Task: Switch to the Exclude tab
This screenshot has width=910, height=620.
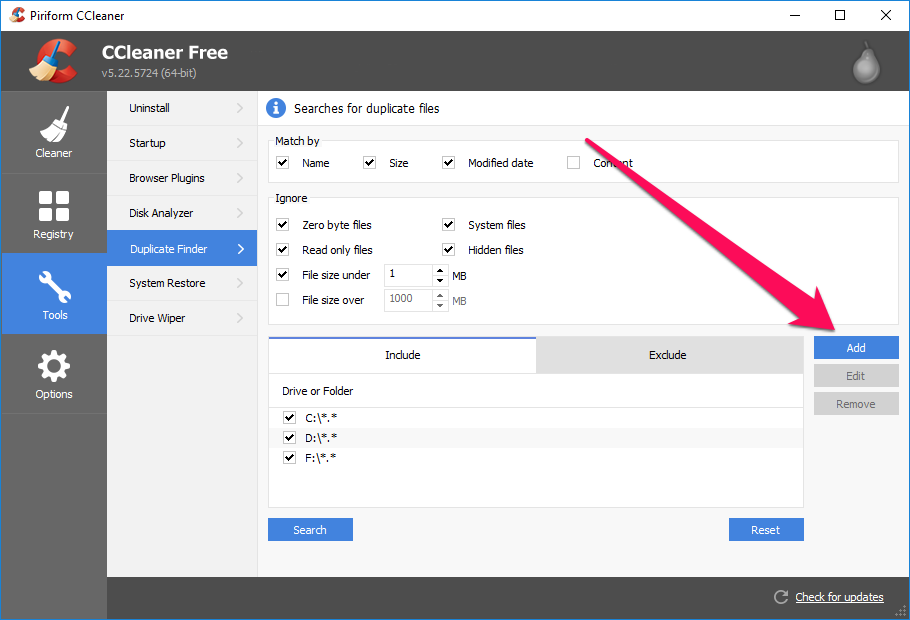Action: 670,355
